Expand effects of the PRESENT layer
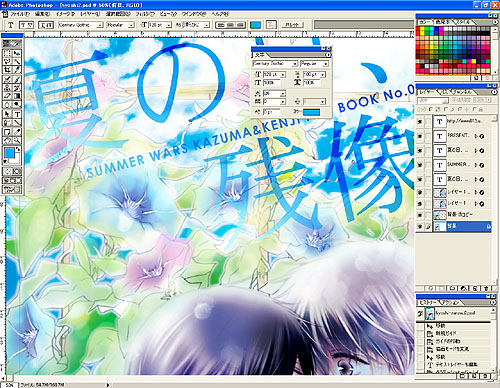 pyautogui.click(x=476, y=136)
